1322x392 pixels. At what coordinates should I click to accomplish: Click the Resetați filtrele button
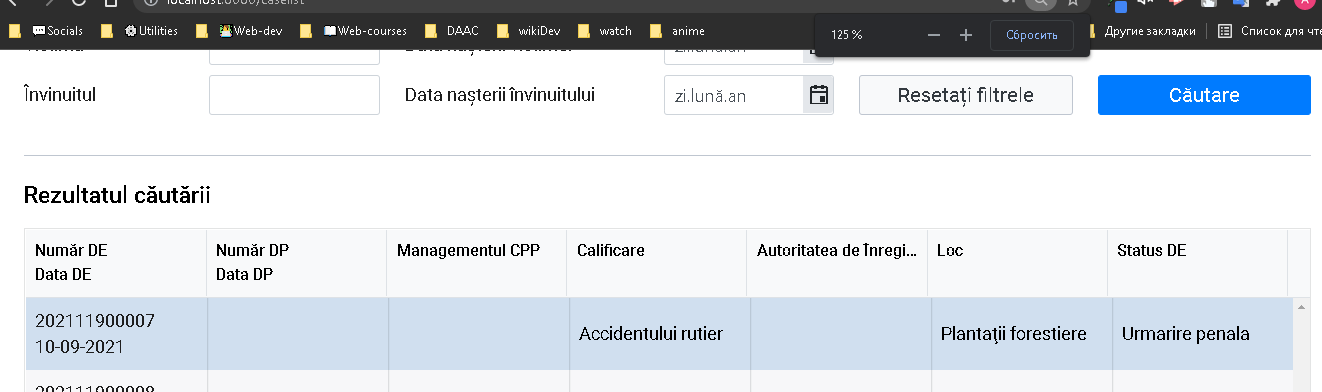966,95
